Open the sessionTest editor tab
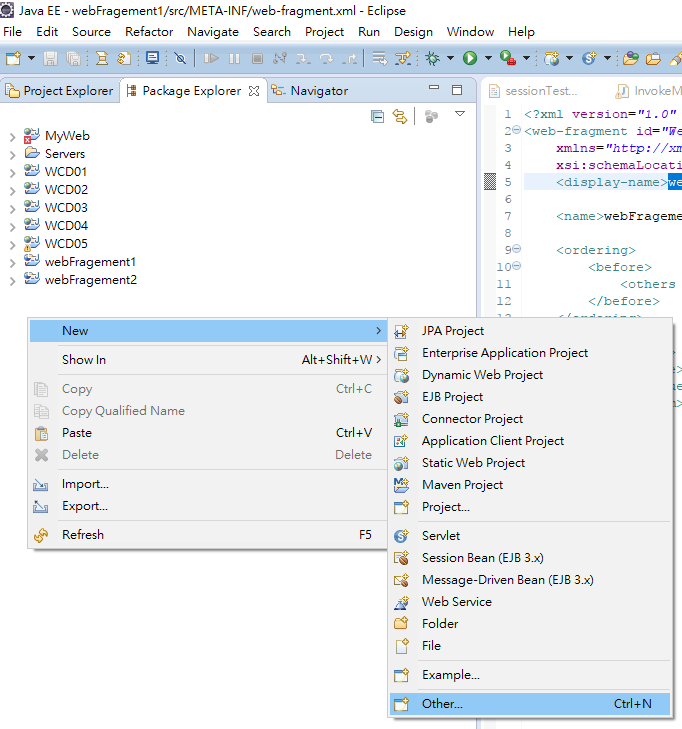Image resolution: width=682 pixels, height=729 pixels. (x=534, y=91)
